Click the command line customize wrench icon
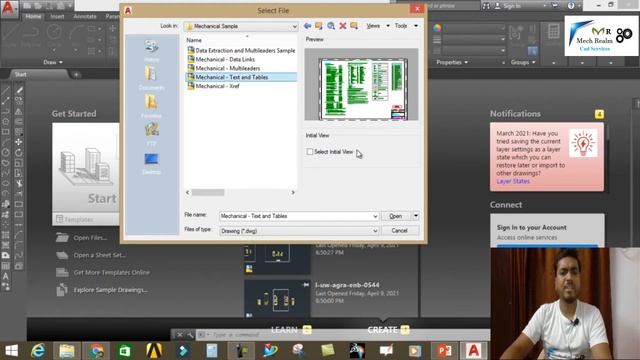 [x=190, y=335]
